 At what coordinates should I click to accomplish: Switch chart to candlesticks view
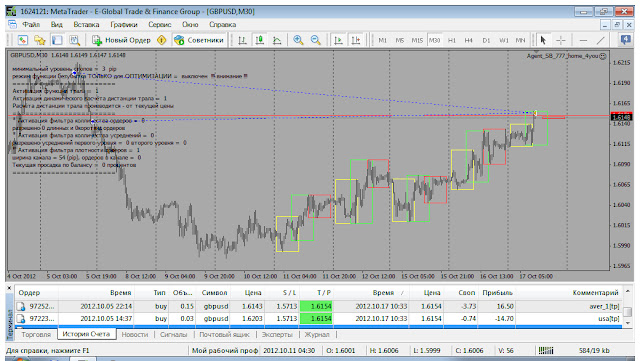click(x=260, y=40)
